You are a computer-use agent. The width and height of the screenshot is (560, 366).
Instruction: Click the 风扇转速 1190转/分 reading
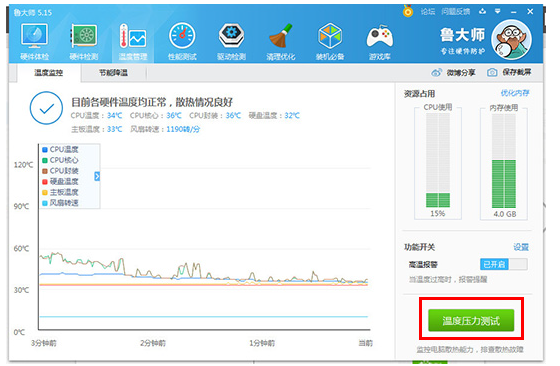pos(165,129)
